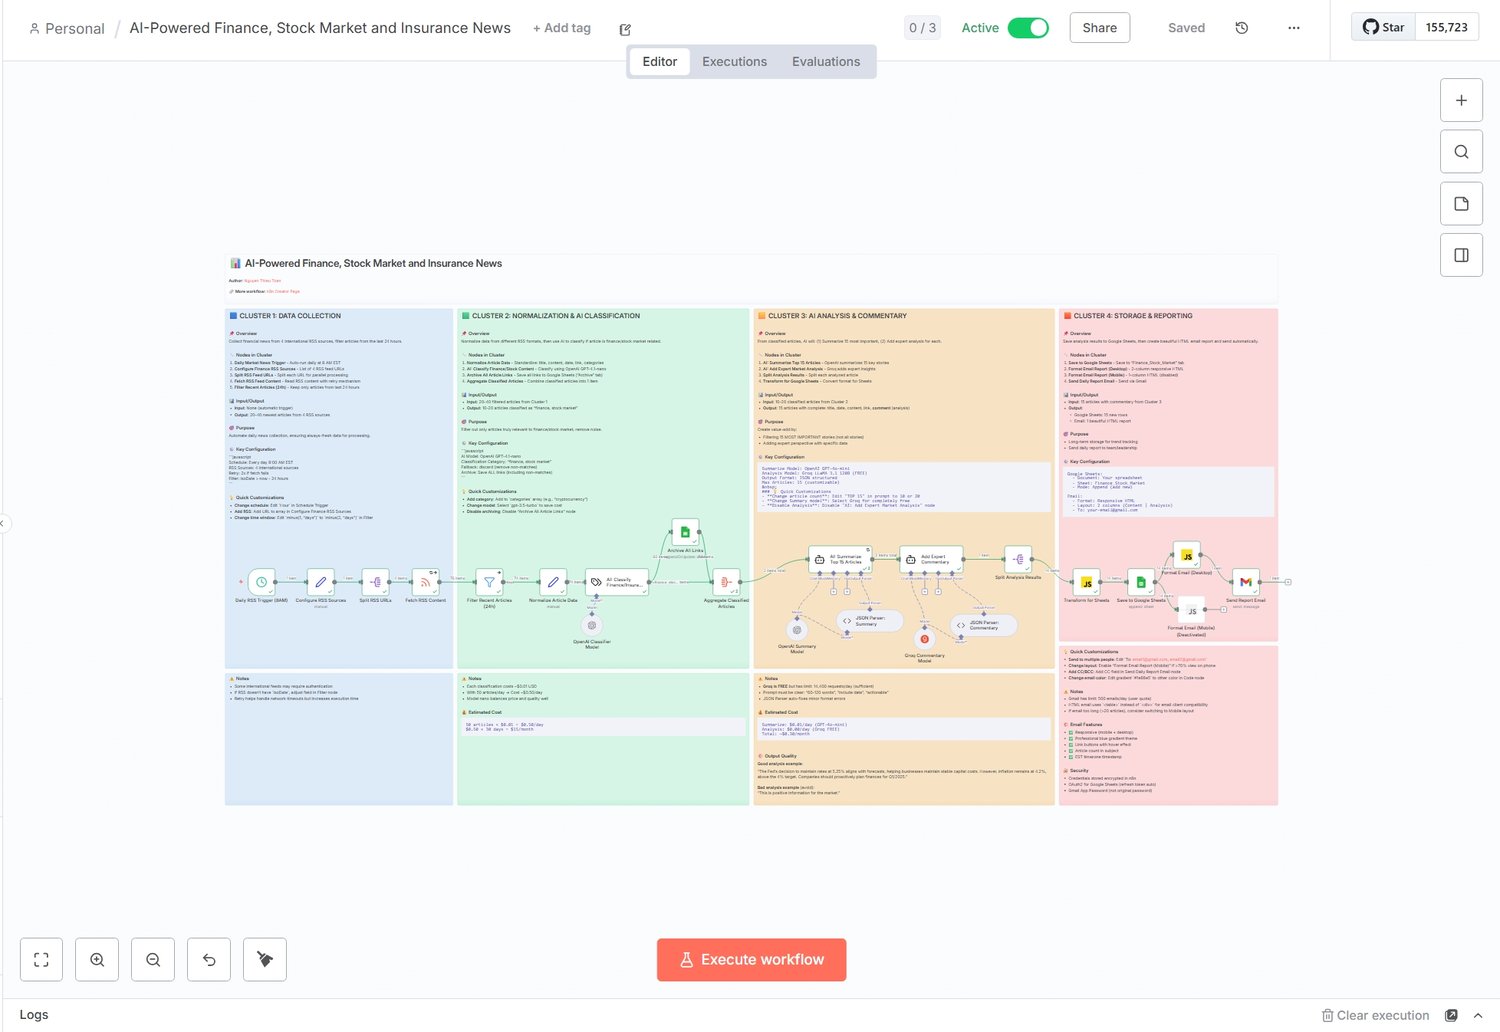This screenshot has width=1500, height=1032.
Task: Toggle the side panel view button
Action: click(x=1461, y=255)
